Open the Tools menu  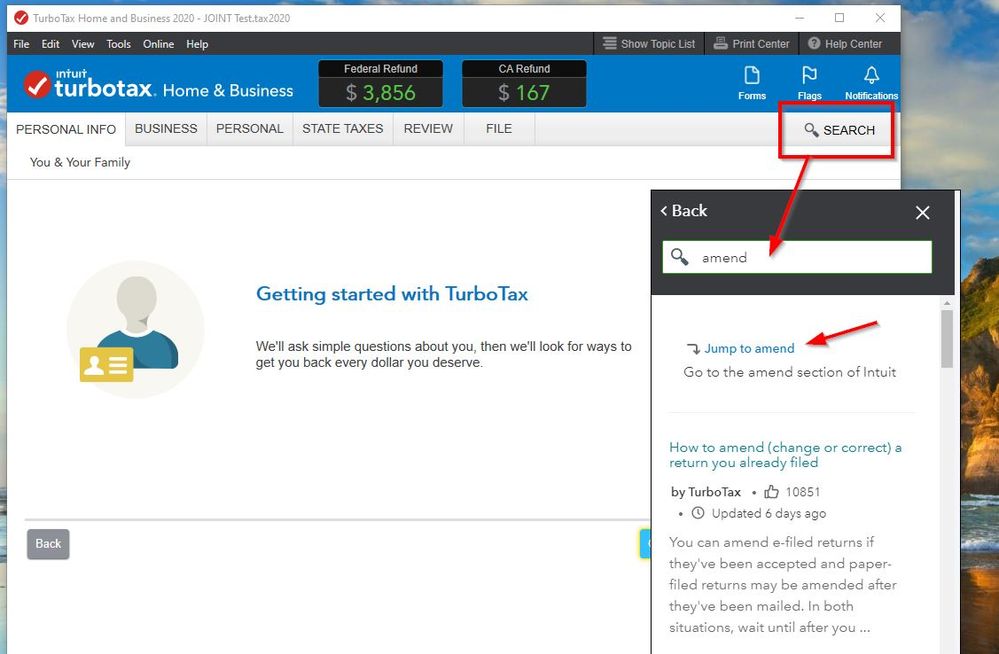(x=119, y=44)
